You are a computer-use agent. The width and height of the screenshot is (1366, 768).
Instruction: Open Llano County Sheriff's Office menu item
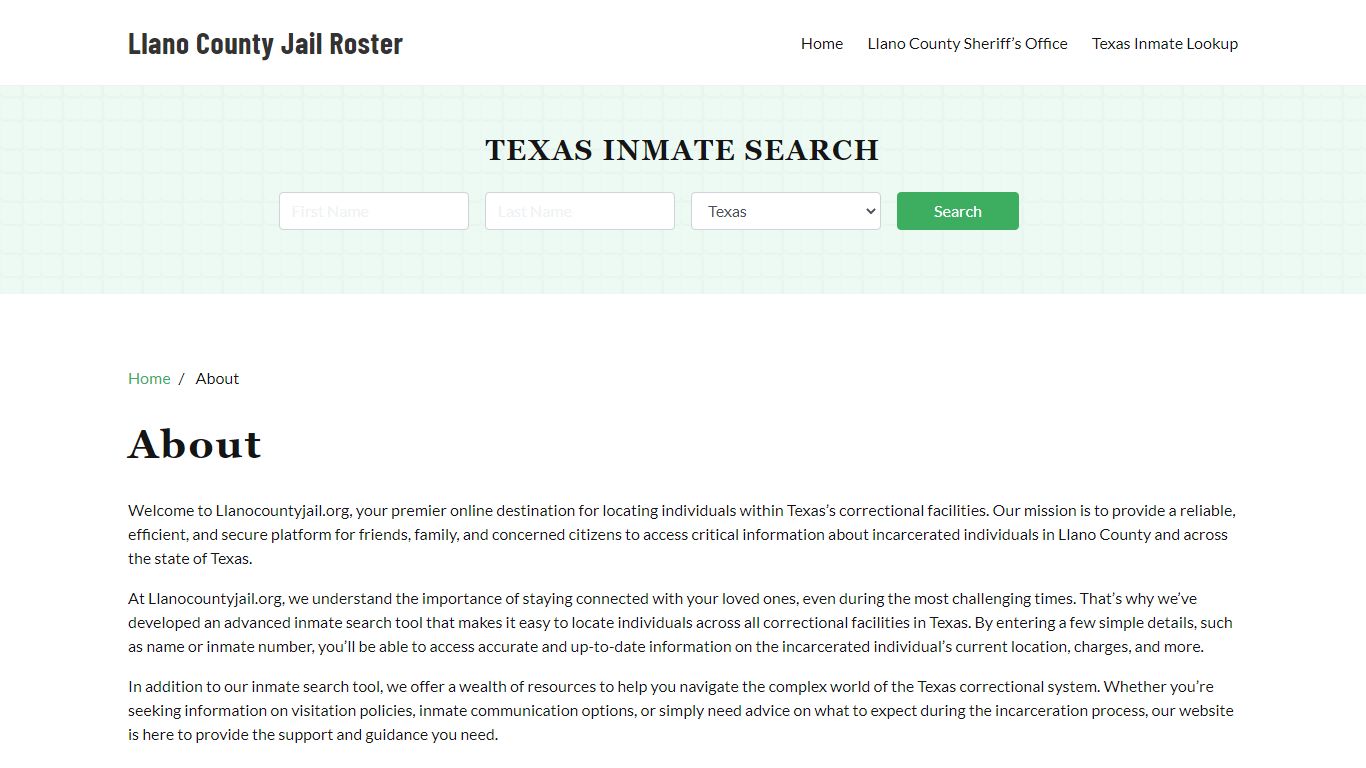click(967, 43)
